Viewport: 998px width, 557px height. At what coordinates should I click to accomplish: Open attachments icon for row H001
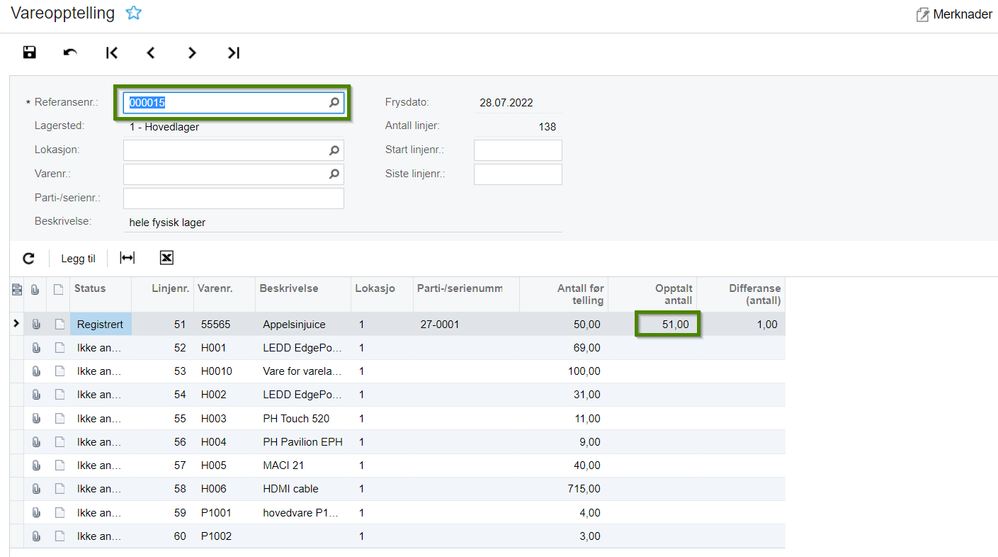pos(36,348)
